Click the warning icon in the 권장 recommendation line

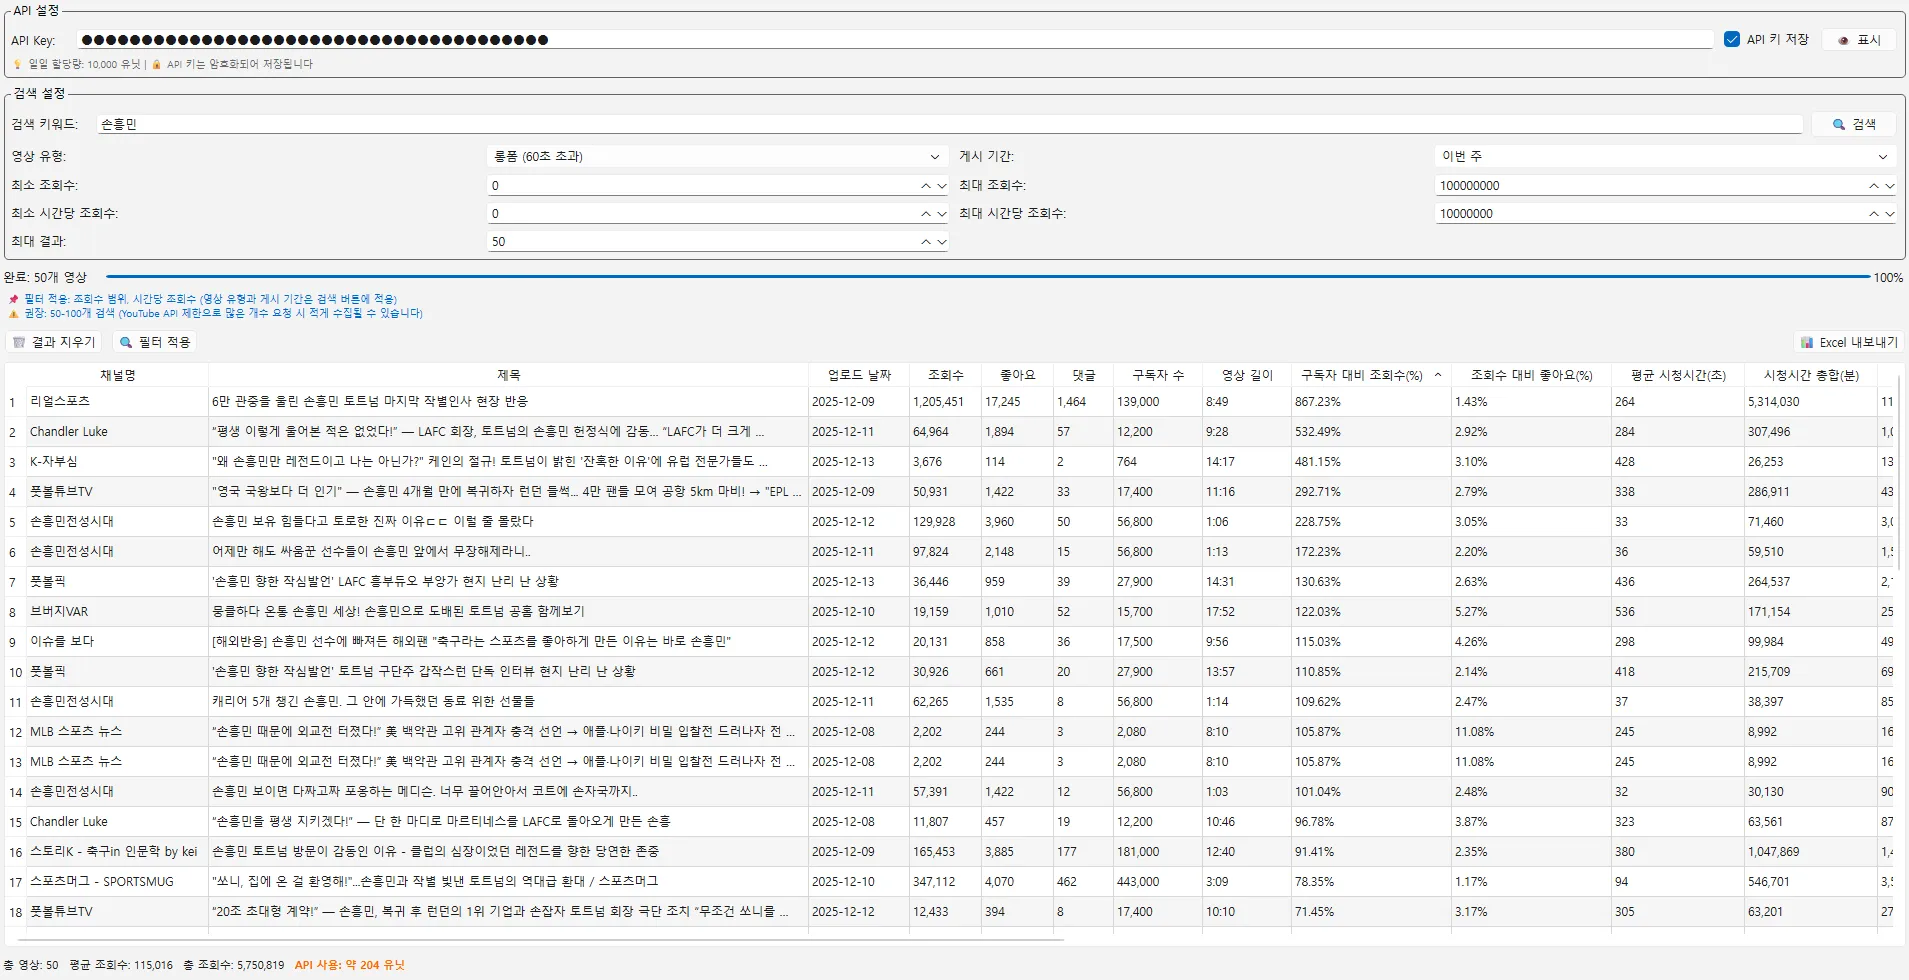(x=16, y=313)
